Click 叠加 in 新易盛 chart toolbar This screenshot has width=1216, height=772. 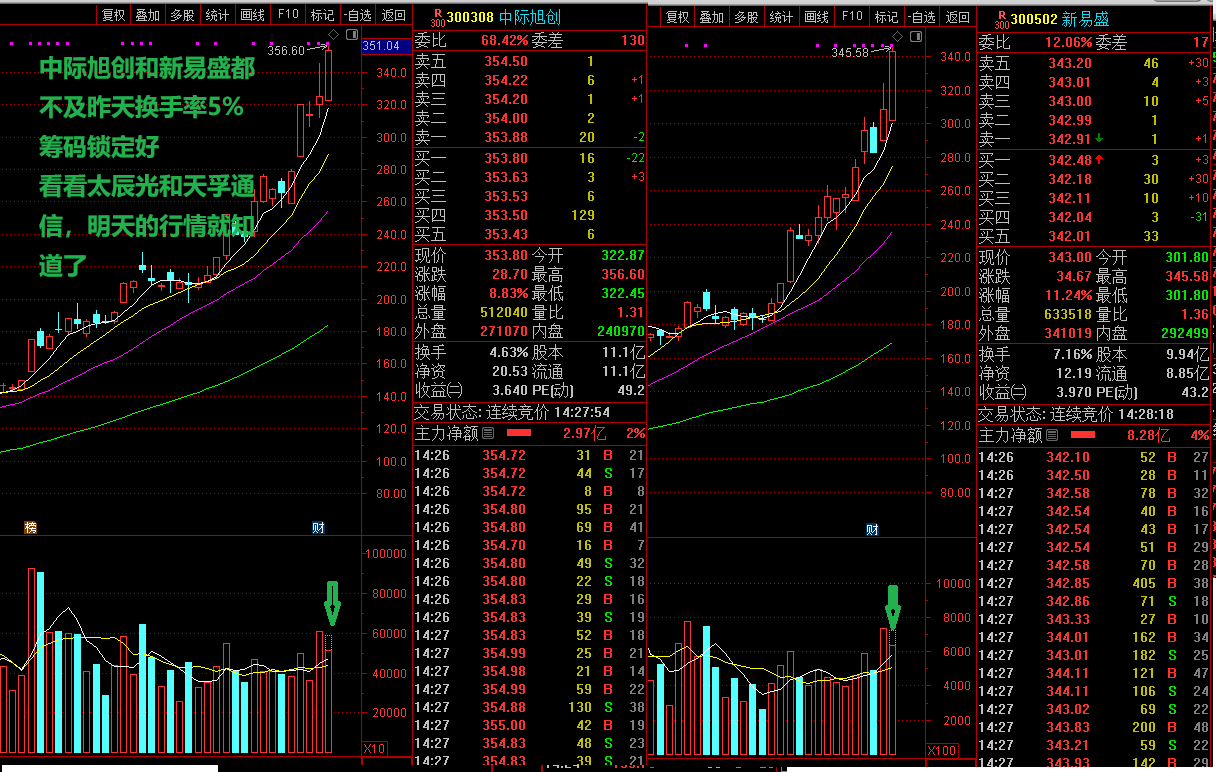712,17
